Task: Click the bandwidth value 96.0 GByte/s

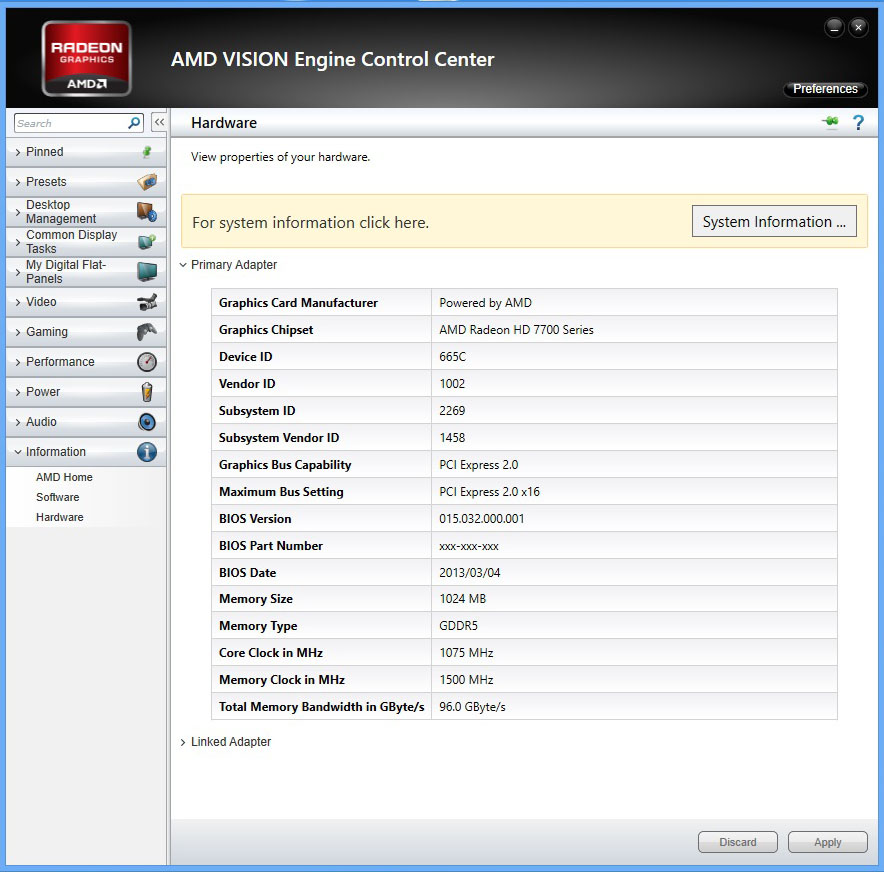Action: 472,707
